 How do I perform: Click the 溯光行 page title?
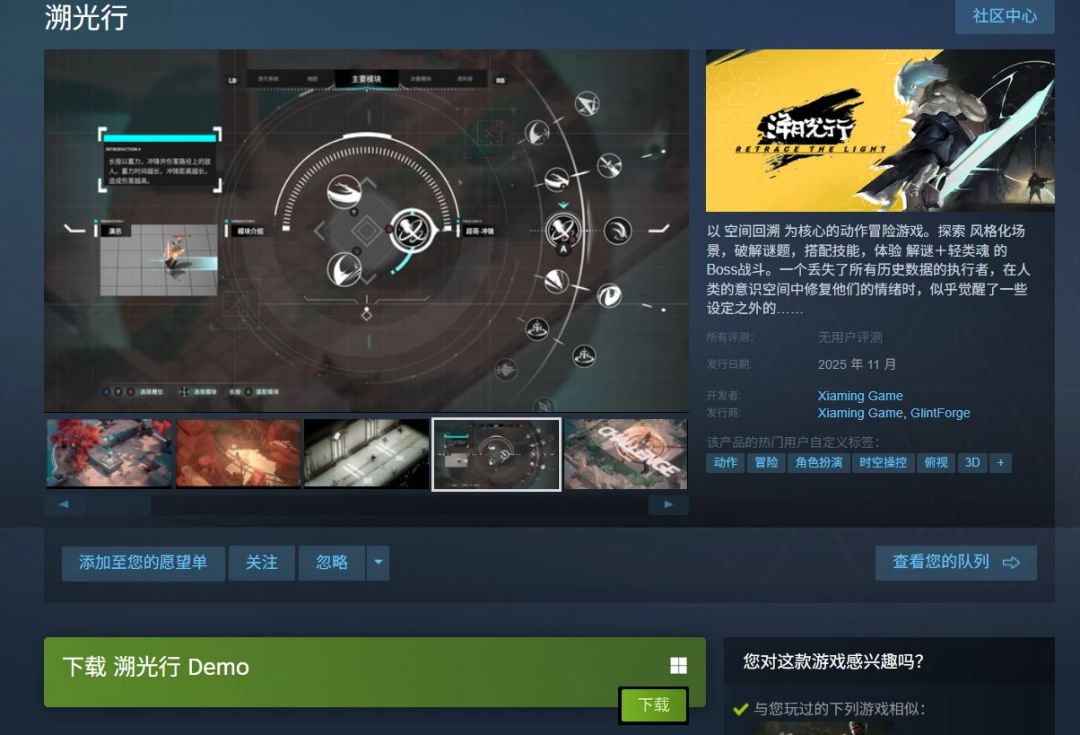click(86, 17)
